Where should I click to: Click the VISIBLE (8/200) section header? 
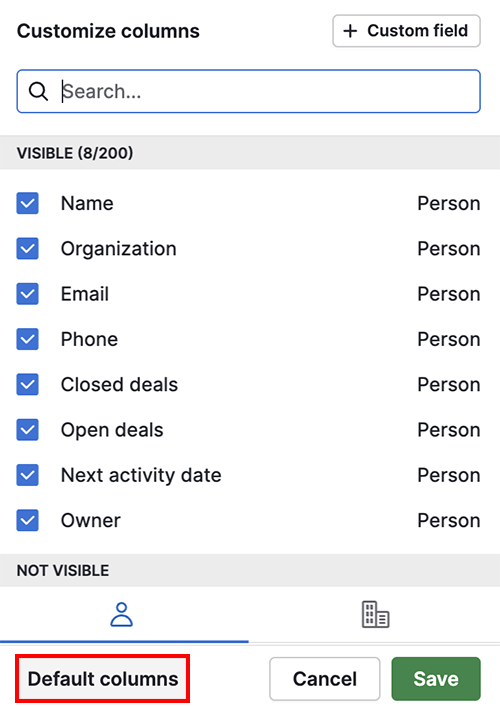coord(250,153)
